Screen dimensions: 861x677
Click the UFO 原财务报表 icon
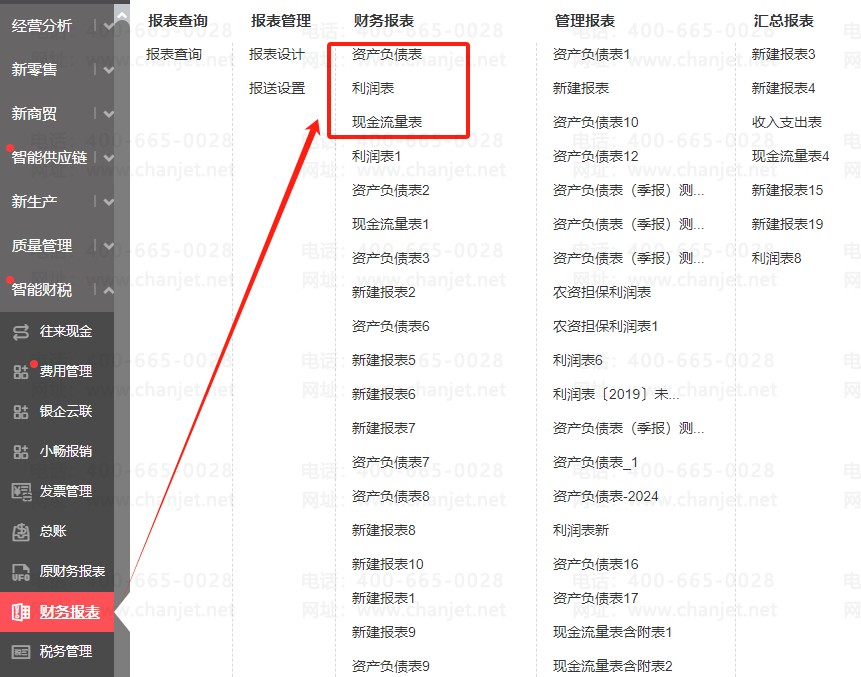point(21,572)
